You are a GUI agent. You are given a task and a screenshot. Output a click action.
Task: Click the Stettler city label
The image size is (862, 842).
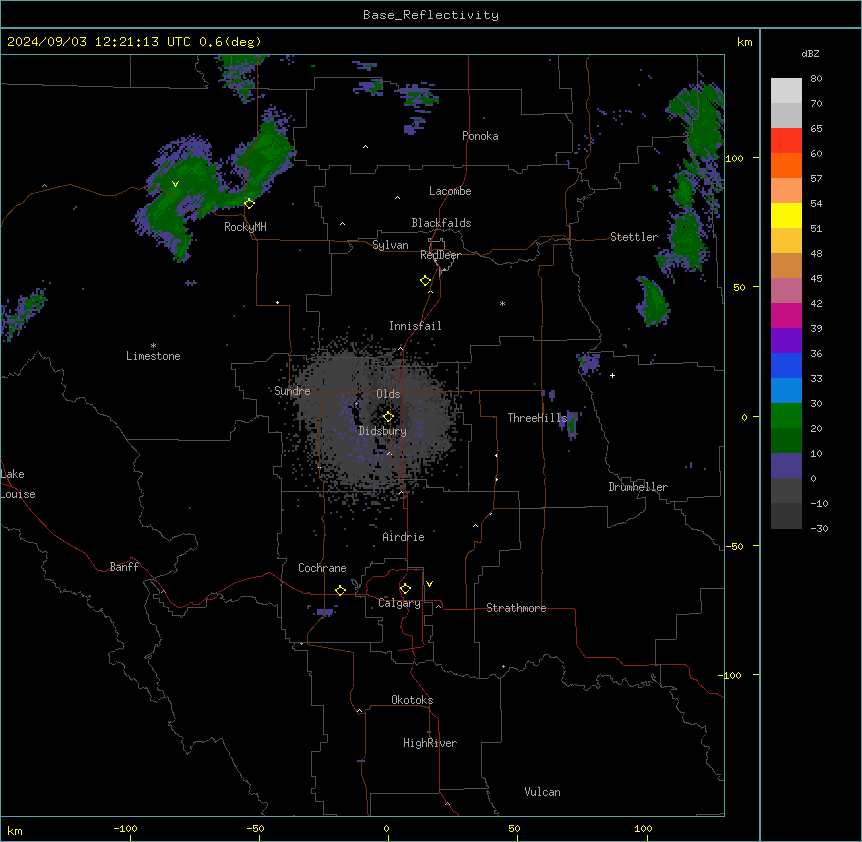coord(634,237)
